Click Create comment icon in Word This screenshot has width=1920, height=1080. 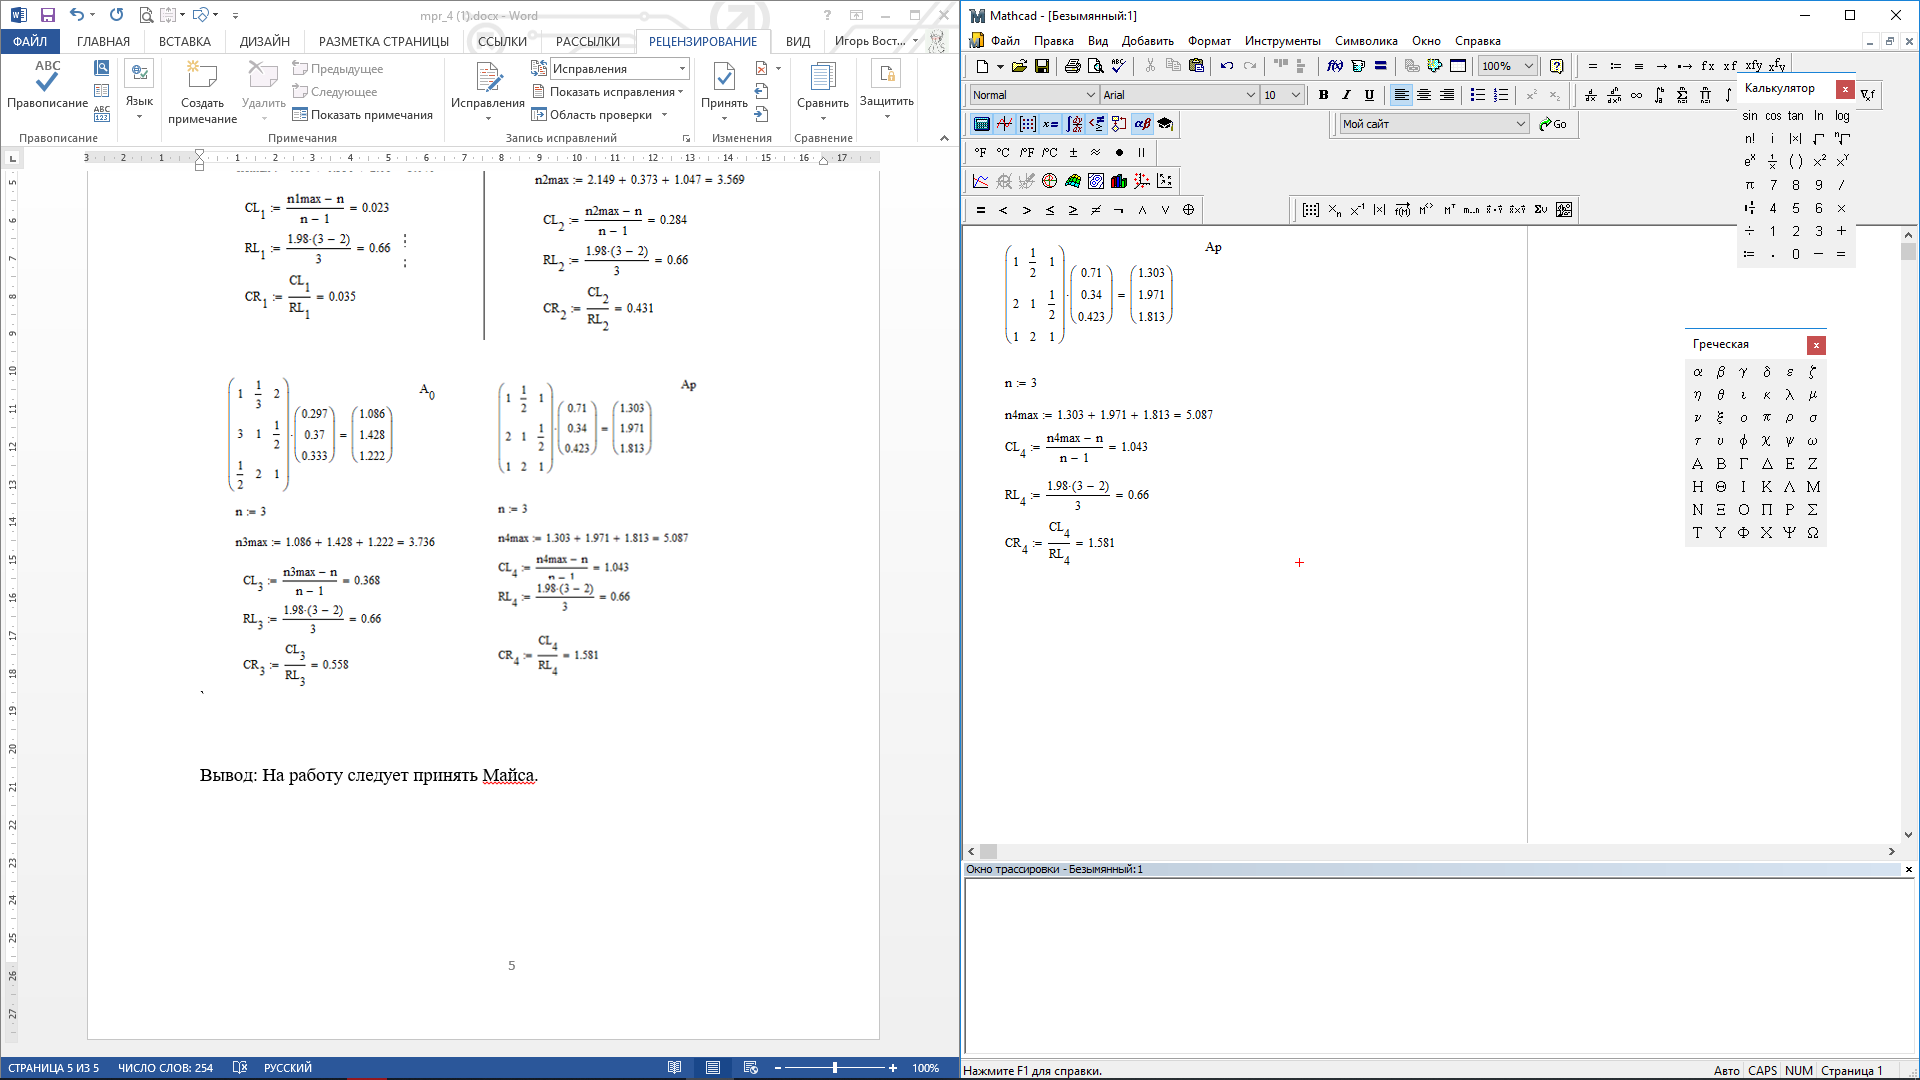(x=202, y=76)
